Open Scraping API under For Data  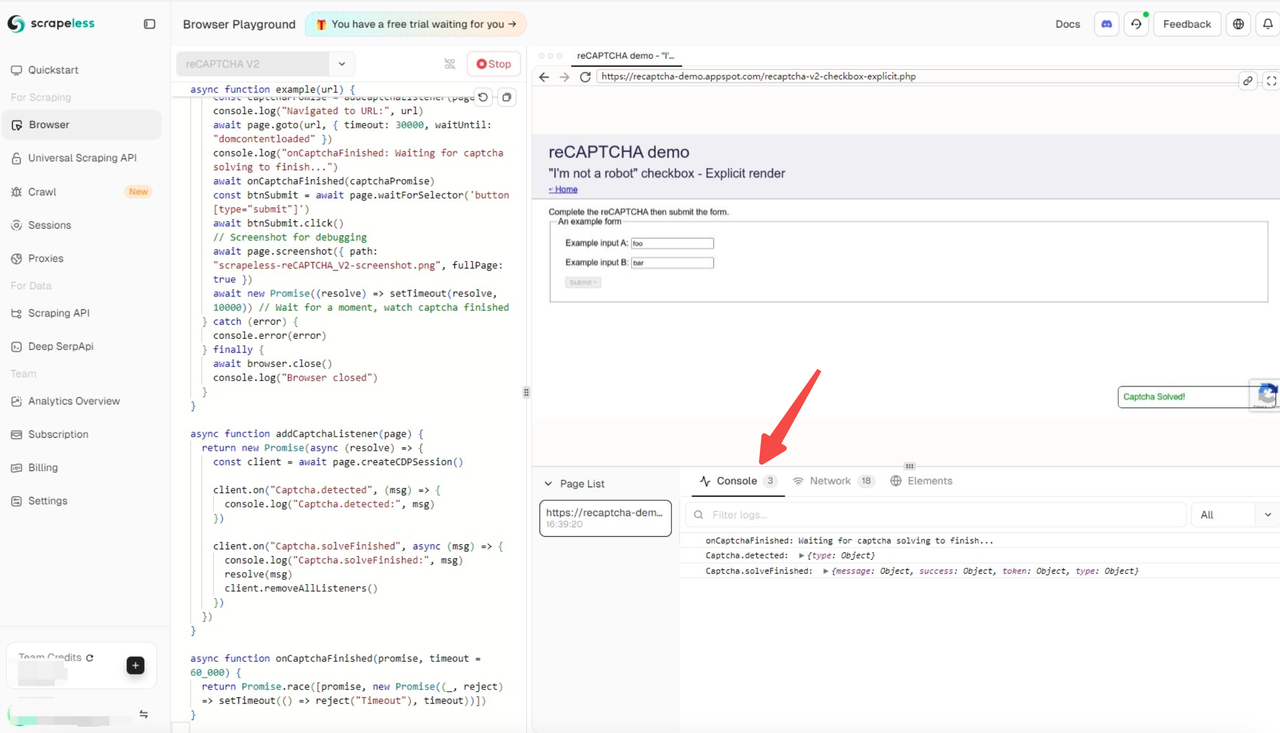59,313
